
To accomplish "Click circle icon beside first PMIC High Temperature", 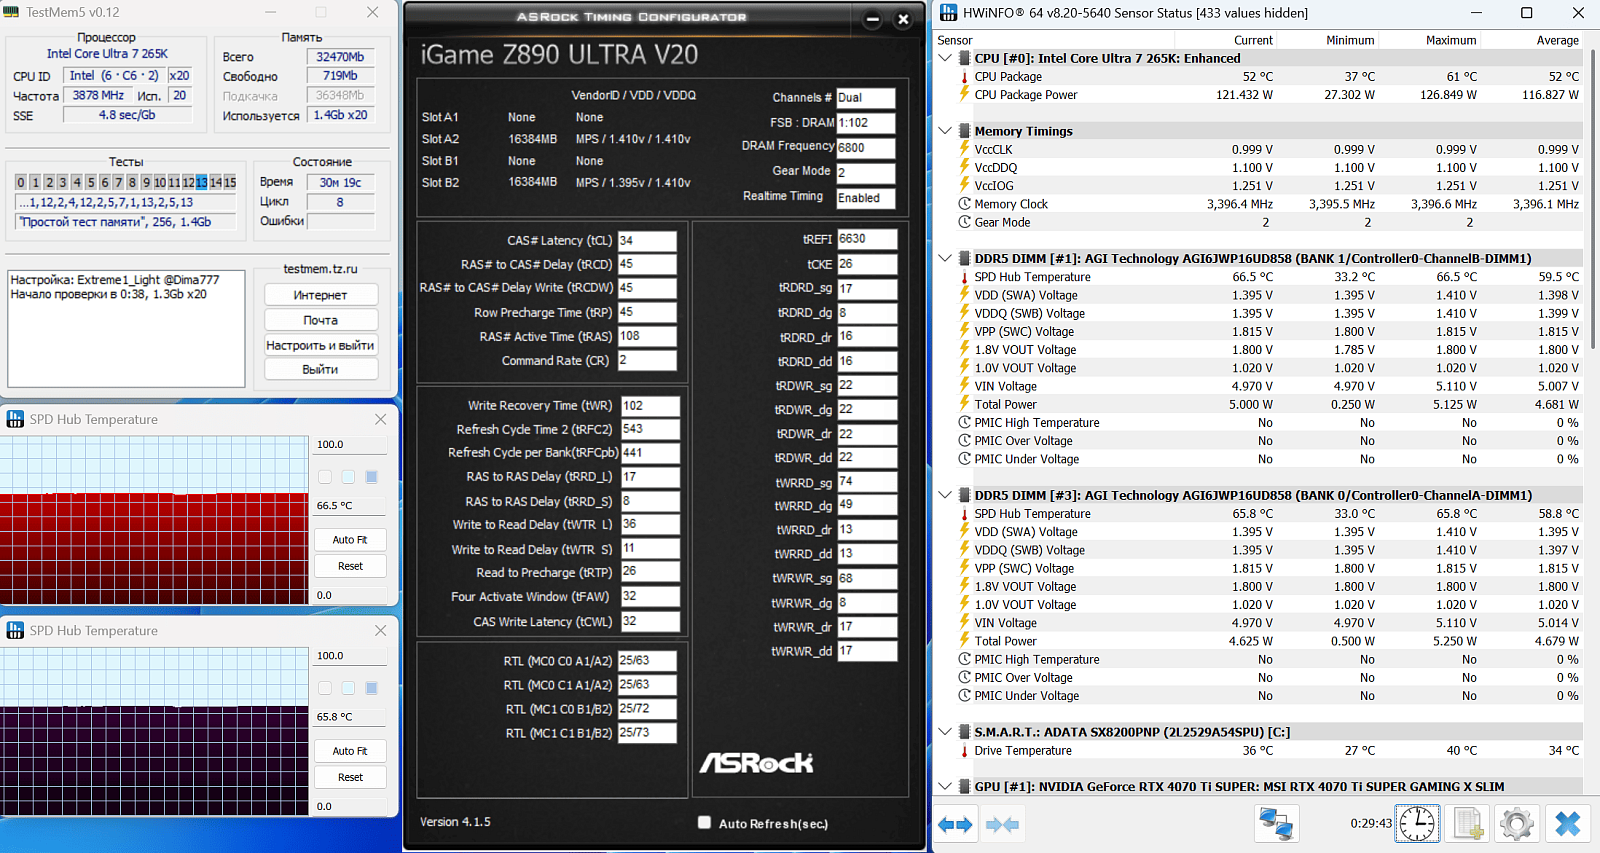I will [x=964, y=423].
